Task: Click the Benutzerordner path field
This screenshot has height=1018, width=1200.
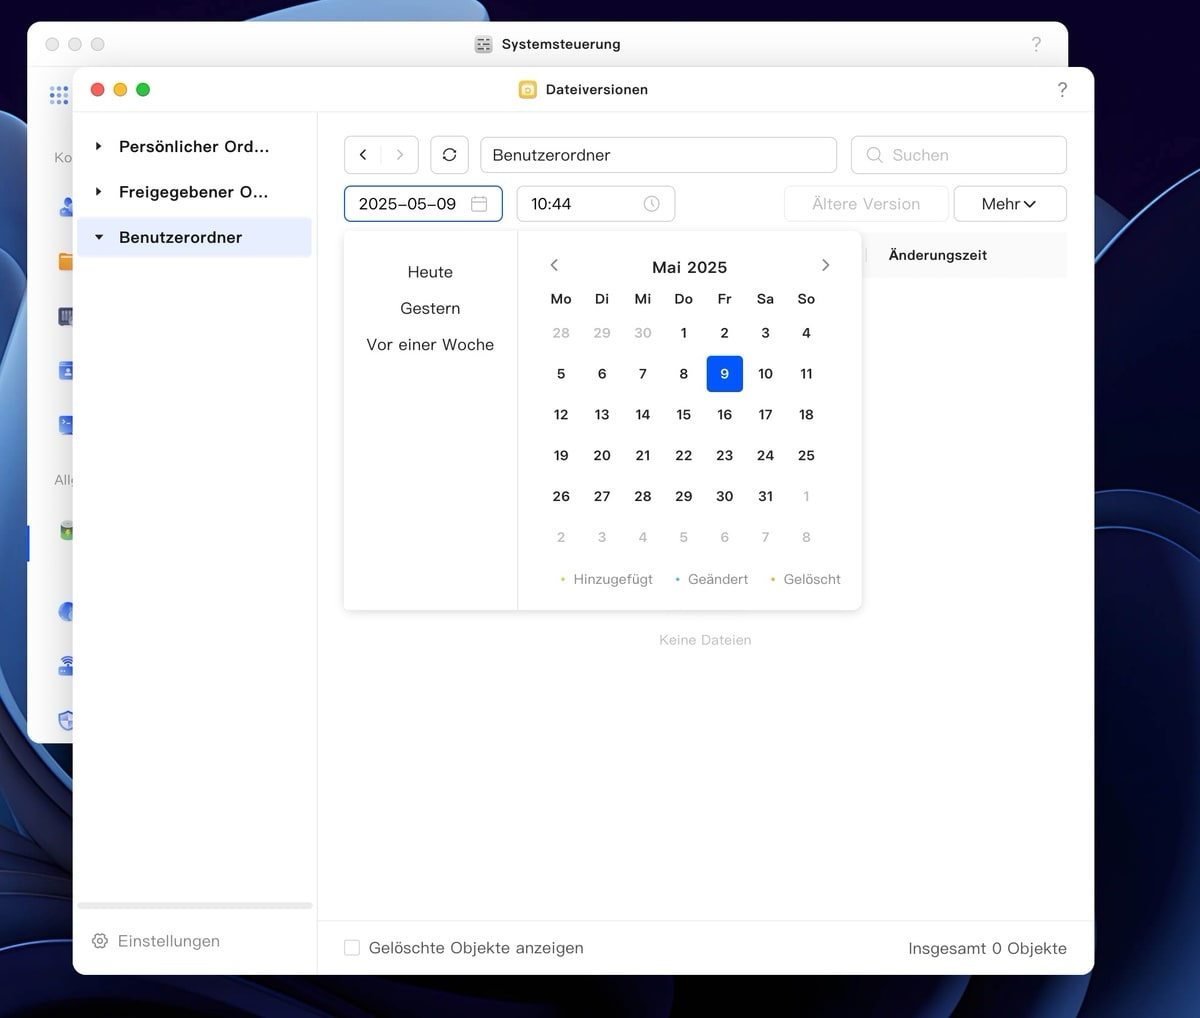Action: click(x=658, y=155)
